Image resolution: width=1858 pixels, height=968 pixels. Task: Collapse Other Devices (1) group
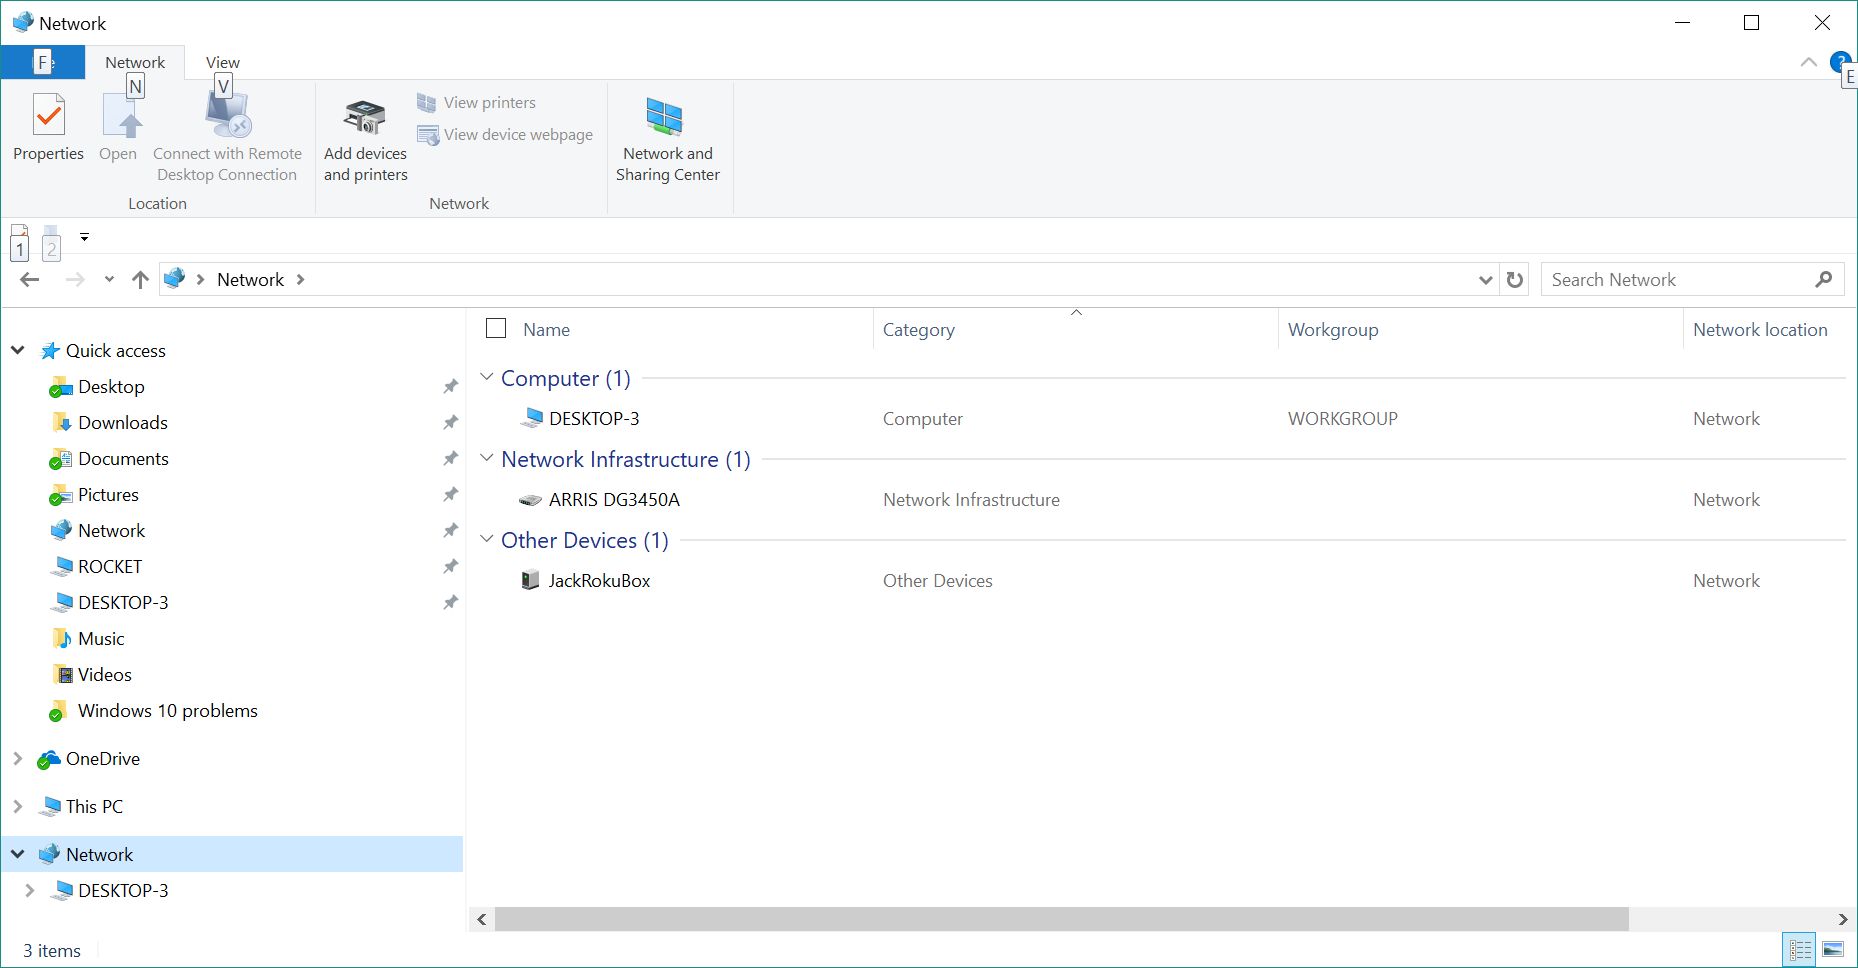[487, 539]
